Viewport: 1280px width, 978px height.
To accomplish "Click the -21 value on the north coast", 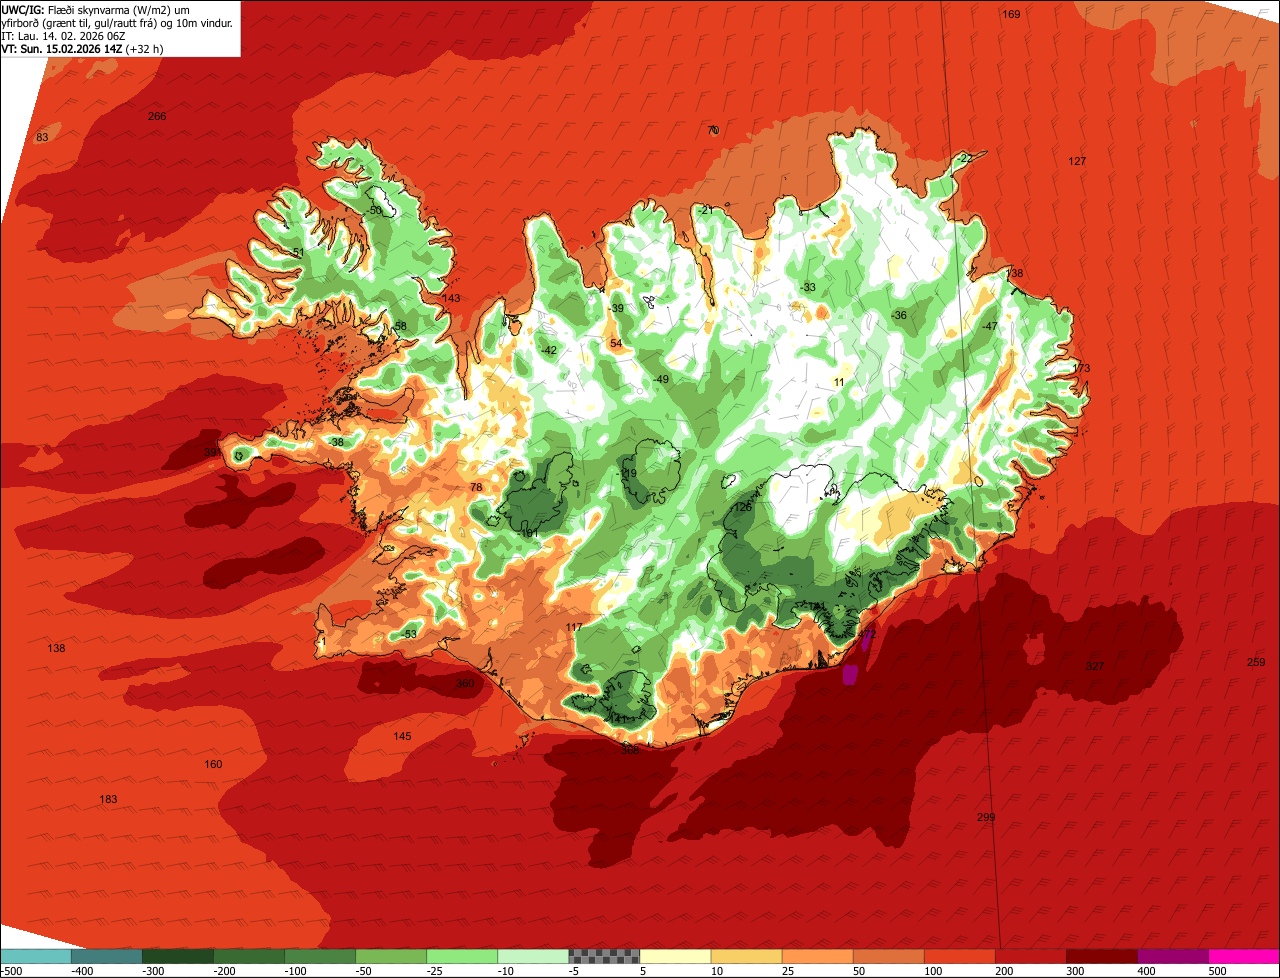I will [x=706, y=209].
